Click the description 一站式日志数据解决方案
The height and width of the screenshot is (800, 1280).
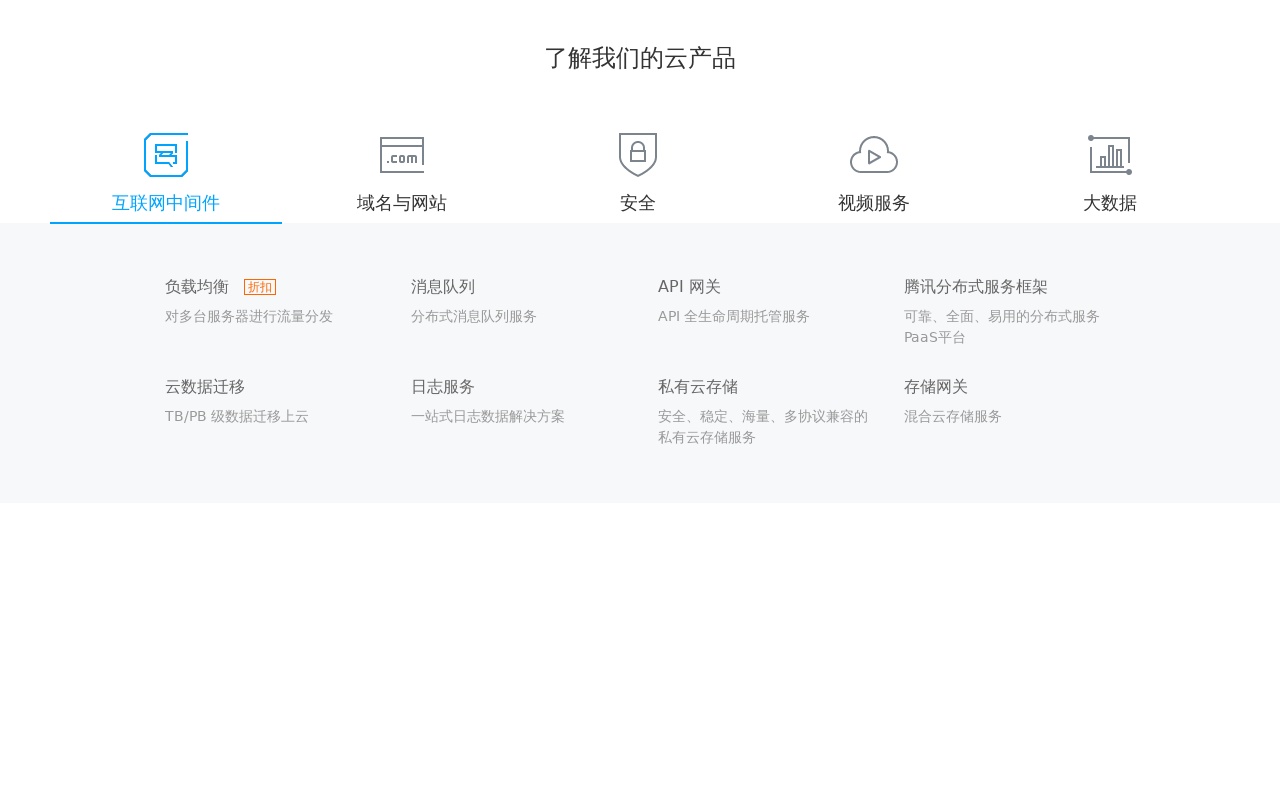(x=488, y=417)
